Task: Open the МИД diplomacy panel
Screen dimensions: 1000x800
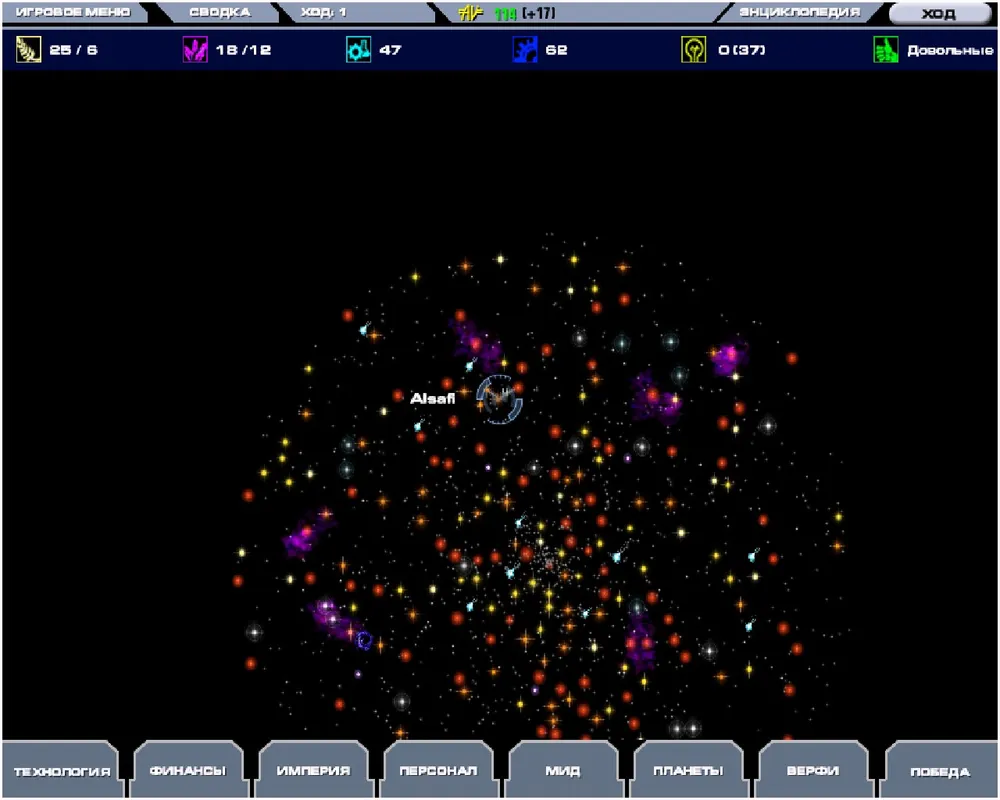Action: pyautogui.click(x=563, y=771)
